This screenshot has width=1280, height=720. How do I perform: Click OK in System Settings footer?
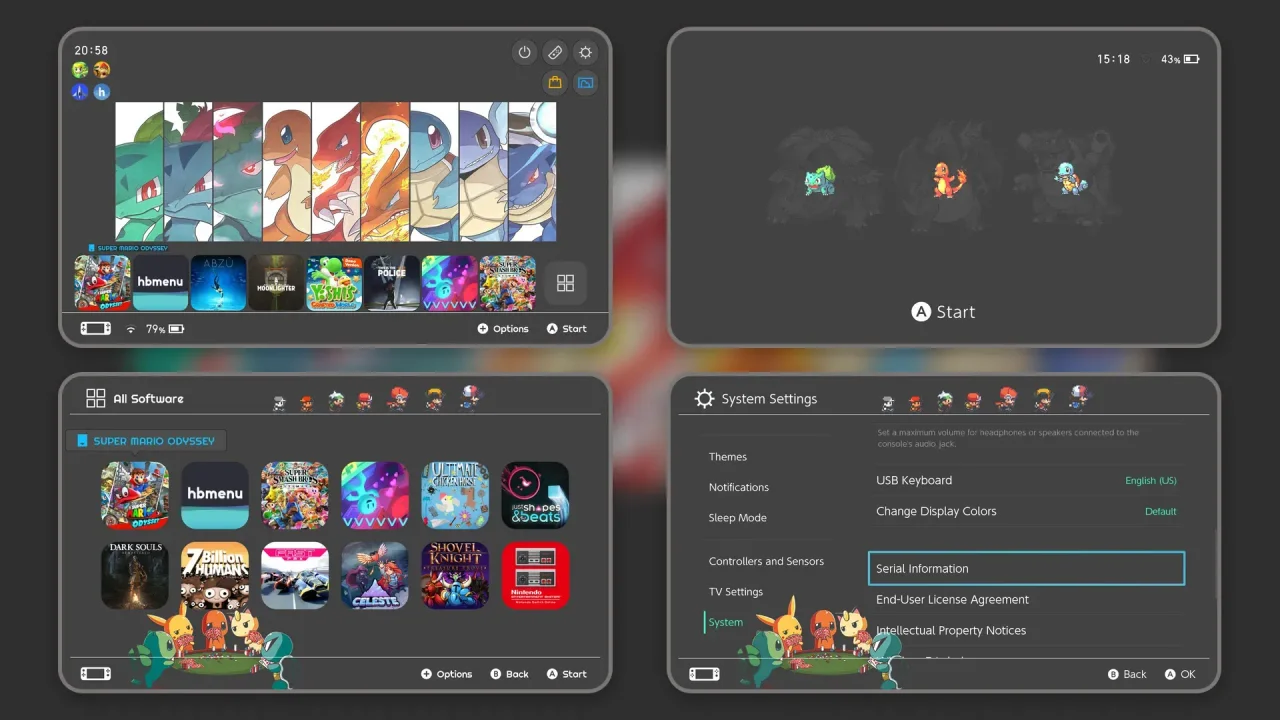(1180, 674)
